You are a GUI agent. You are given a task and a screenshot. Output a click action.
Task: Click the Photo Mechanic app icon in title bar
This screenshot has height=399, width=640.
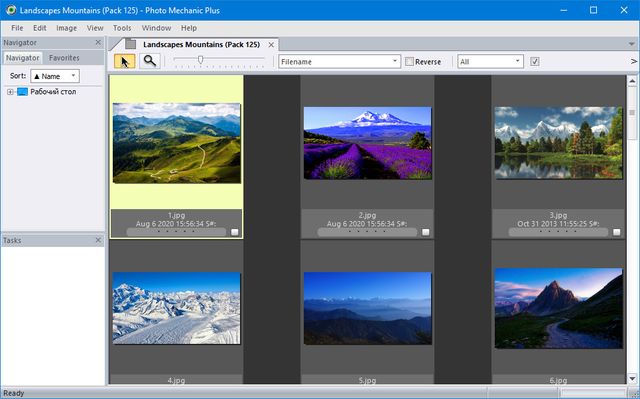click(11, 10)
